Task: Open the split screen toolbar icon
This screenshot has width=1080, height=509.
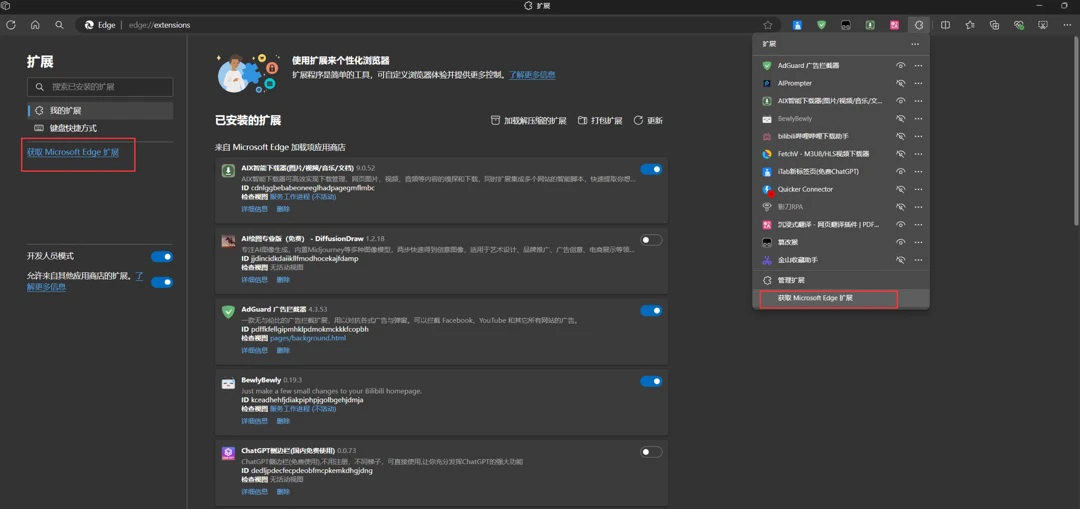Action: pyautogui.click(x=945, y=25)
